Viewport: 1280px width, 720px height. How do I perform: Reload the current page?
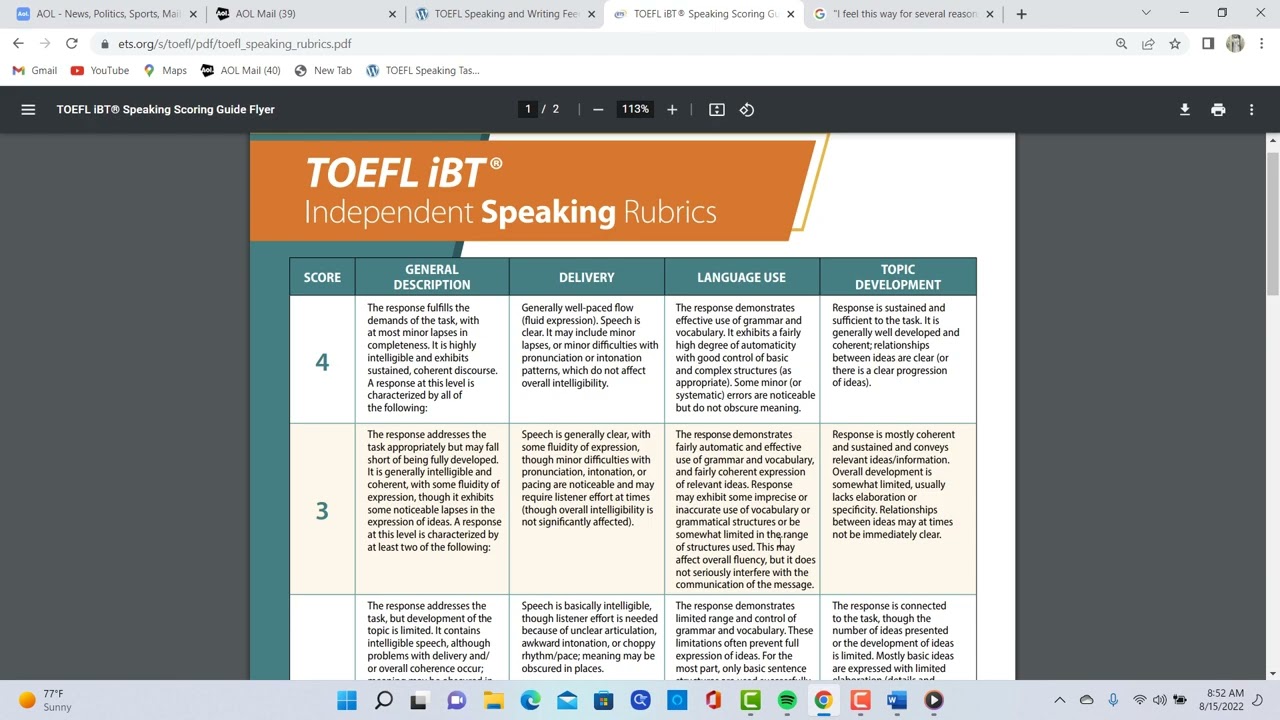pos(72,44)
